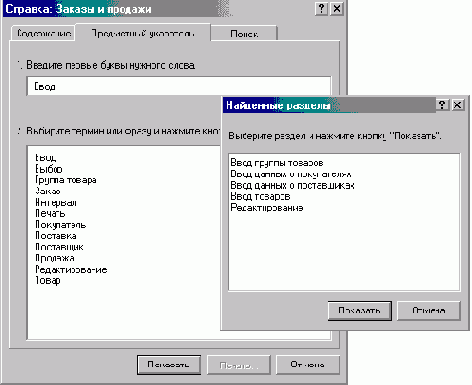Close the Справка: Заказы и продажи window

(x=337, y=9)
